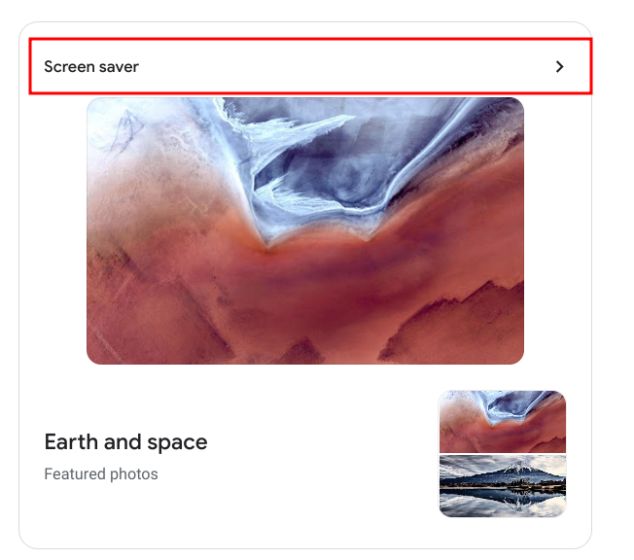Click the "Screen saver" label text
The width and height of the screenshot is (634, 560).
pos(91,67)
